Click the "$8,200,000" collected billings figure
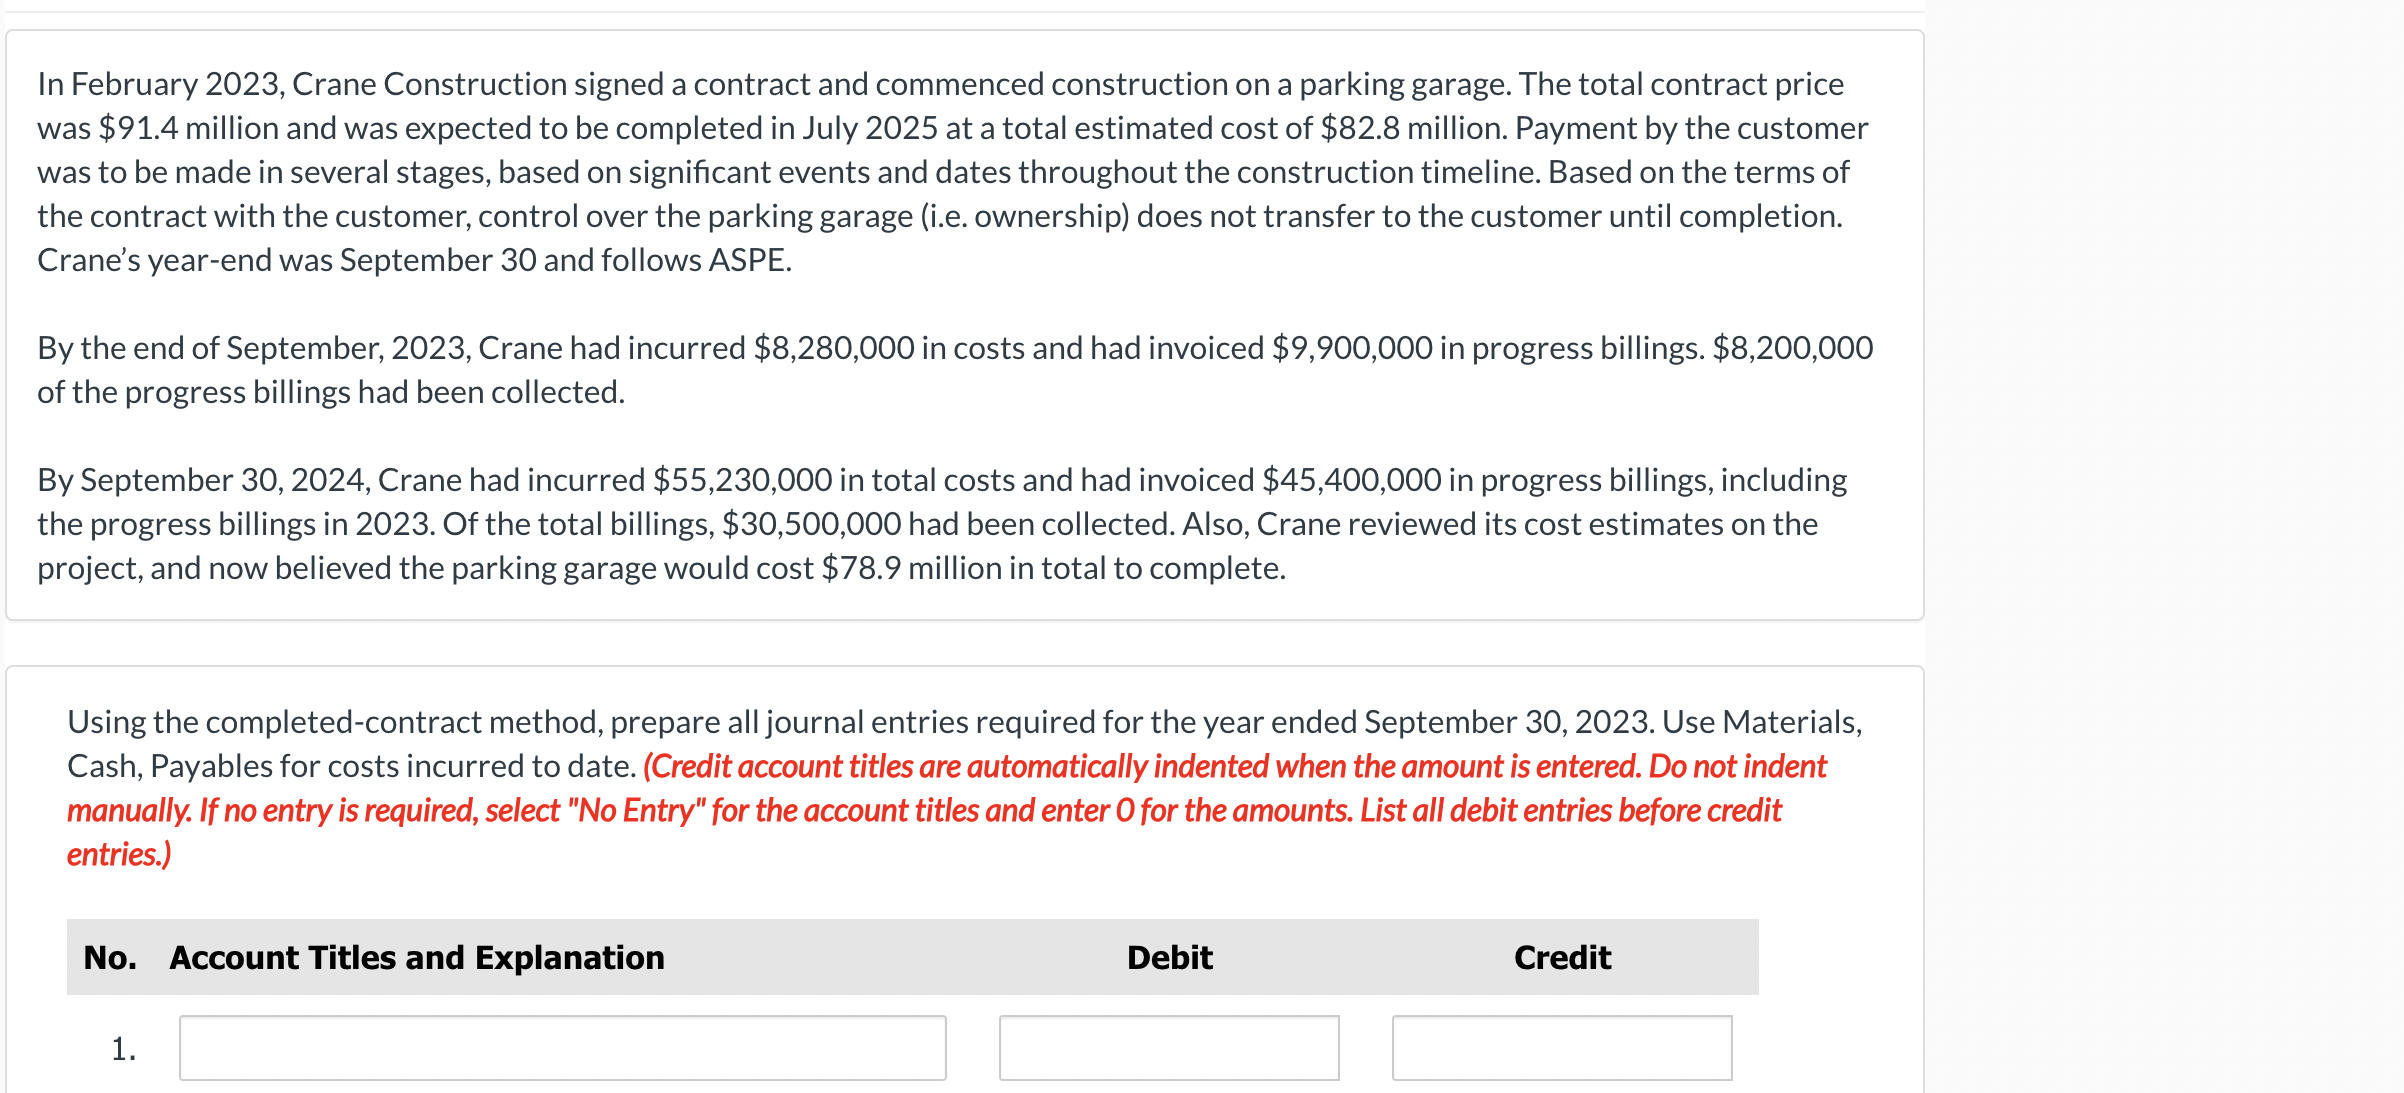This screenshot has width=2404, height=1093. click(x=1792, y=348)
